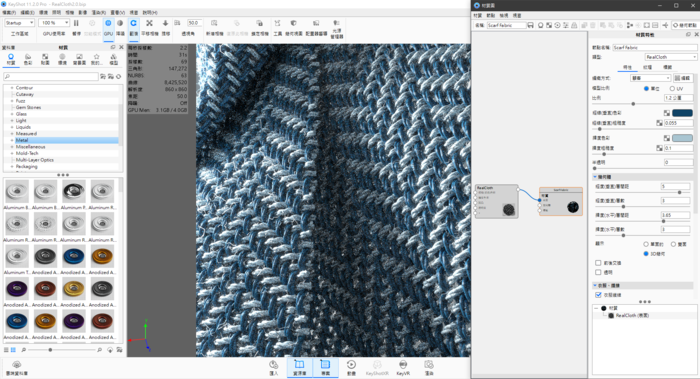The height and width of the screenshot is (379, 700).
Task: Click the Edit button beside weave pattern
Action: [x=683, y=78]
